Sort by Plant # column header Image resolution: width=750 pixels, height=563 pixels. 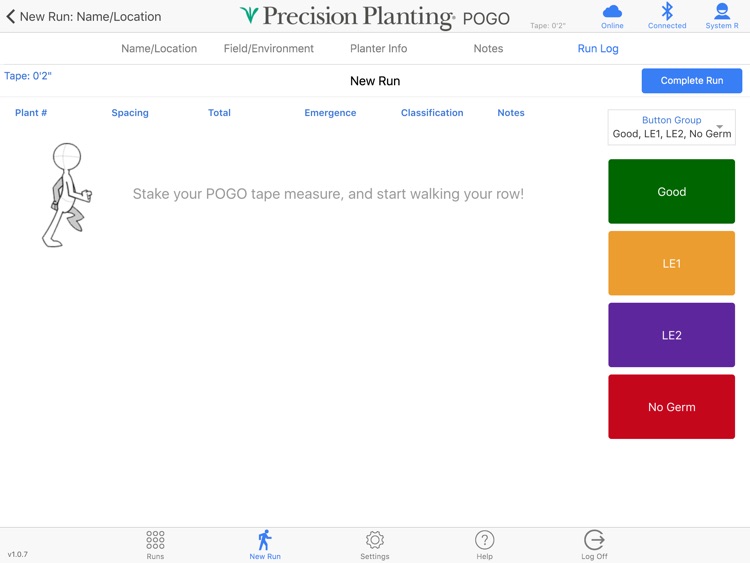point(31,113)
